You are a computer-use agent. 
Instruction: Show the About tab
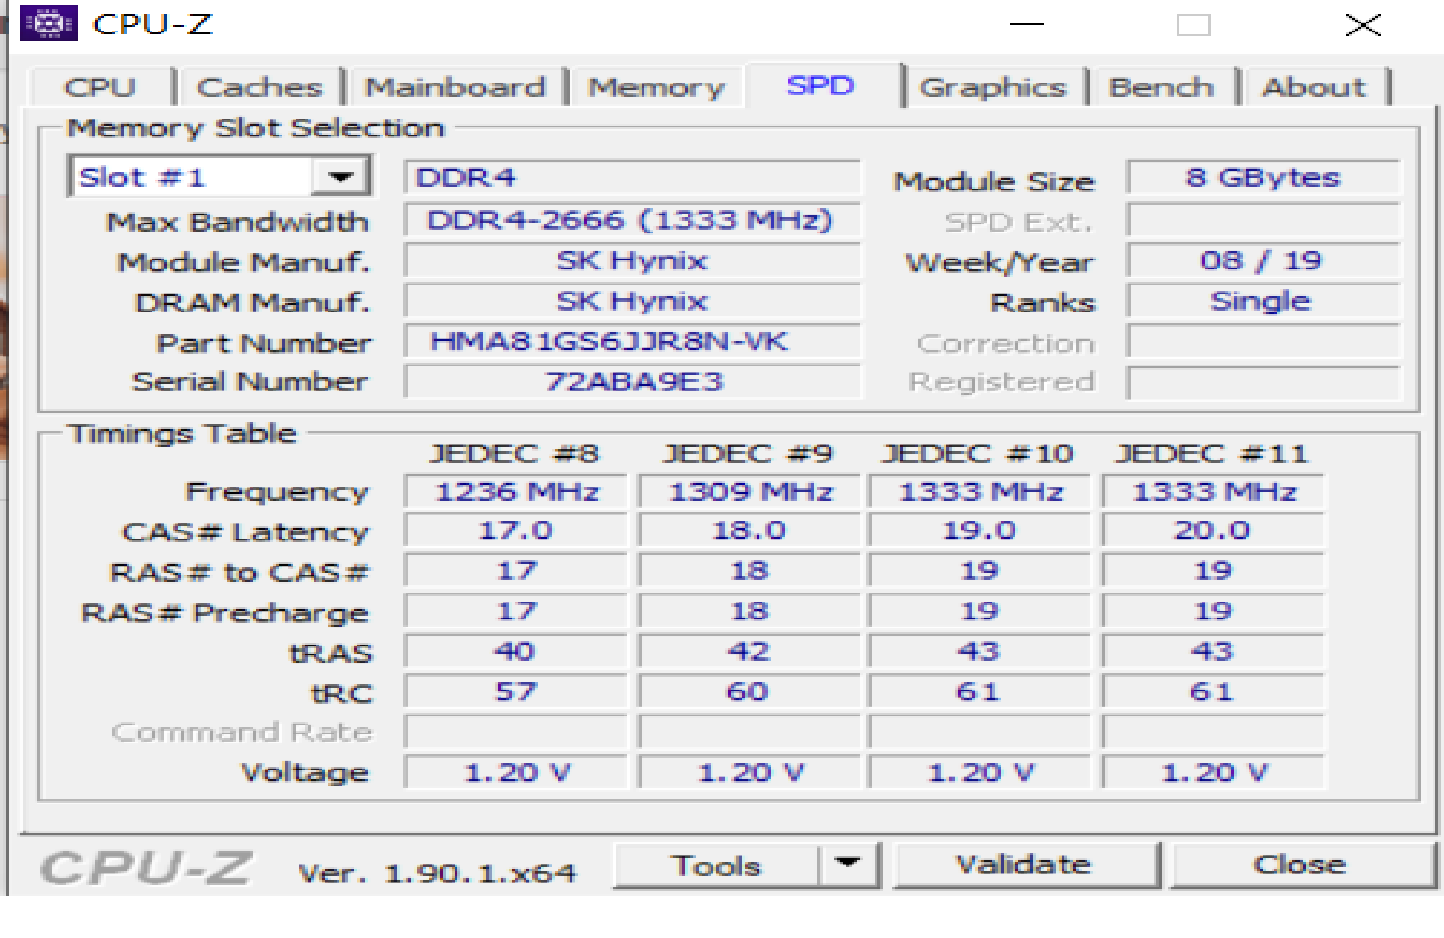tap(1314, 87)
